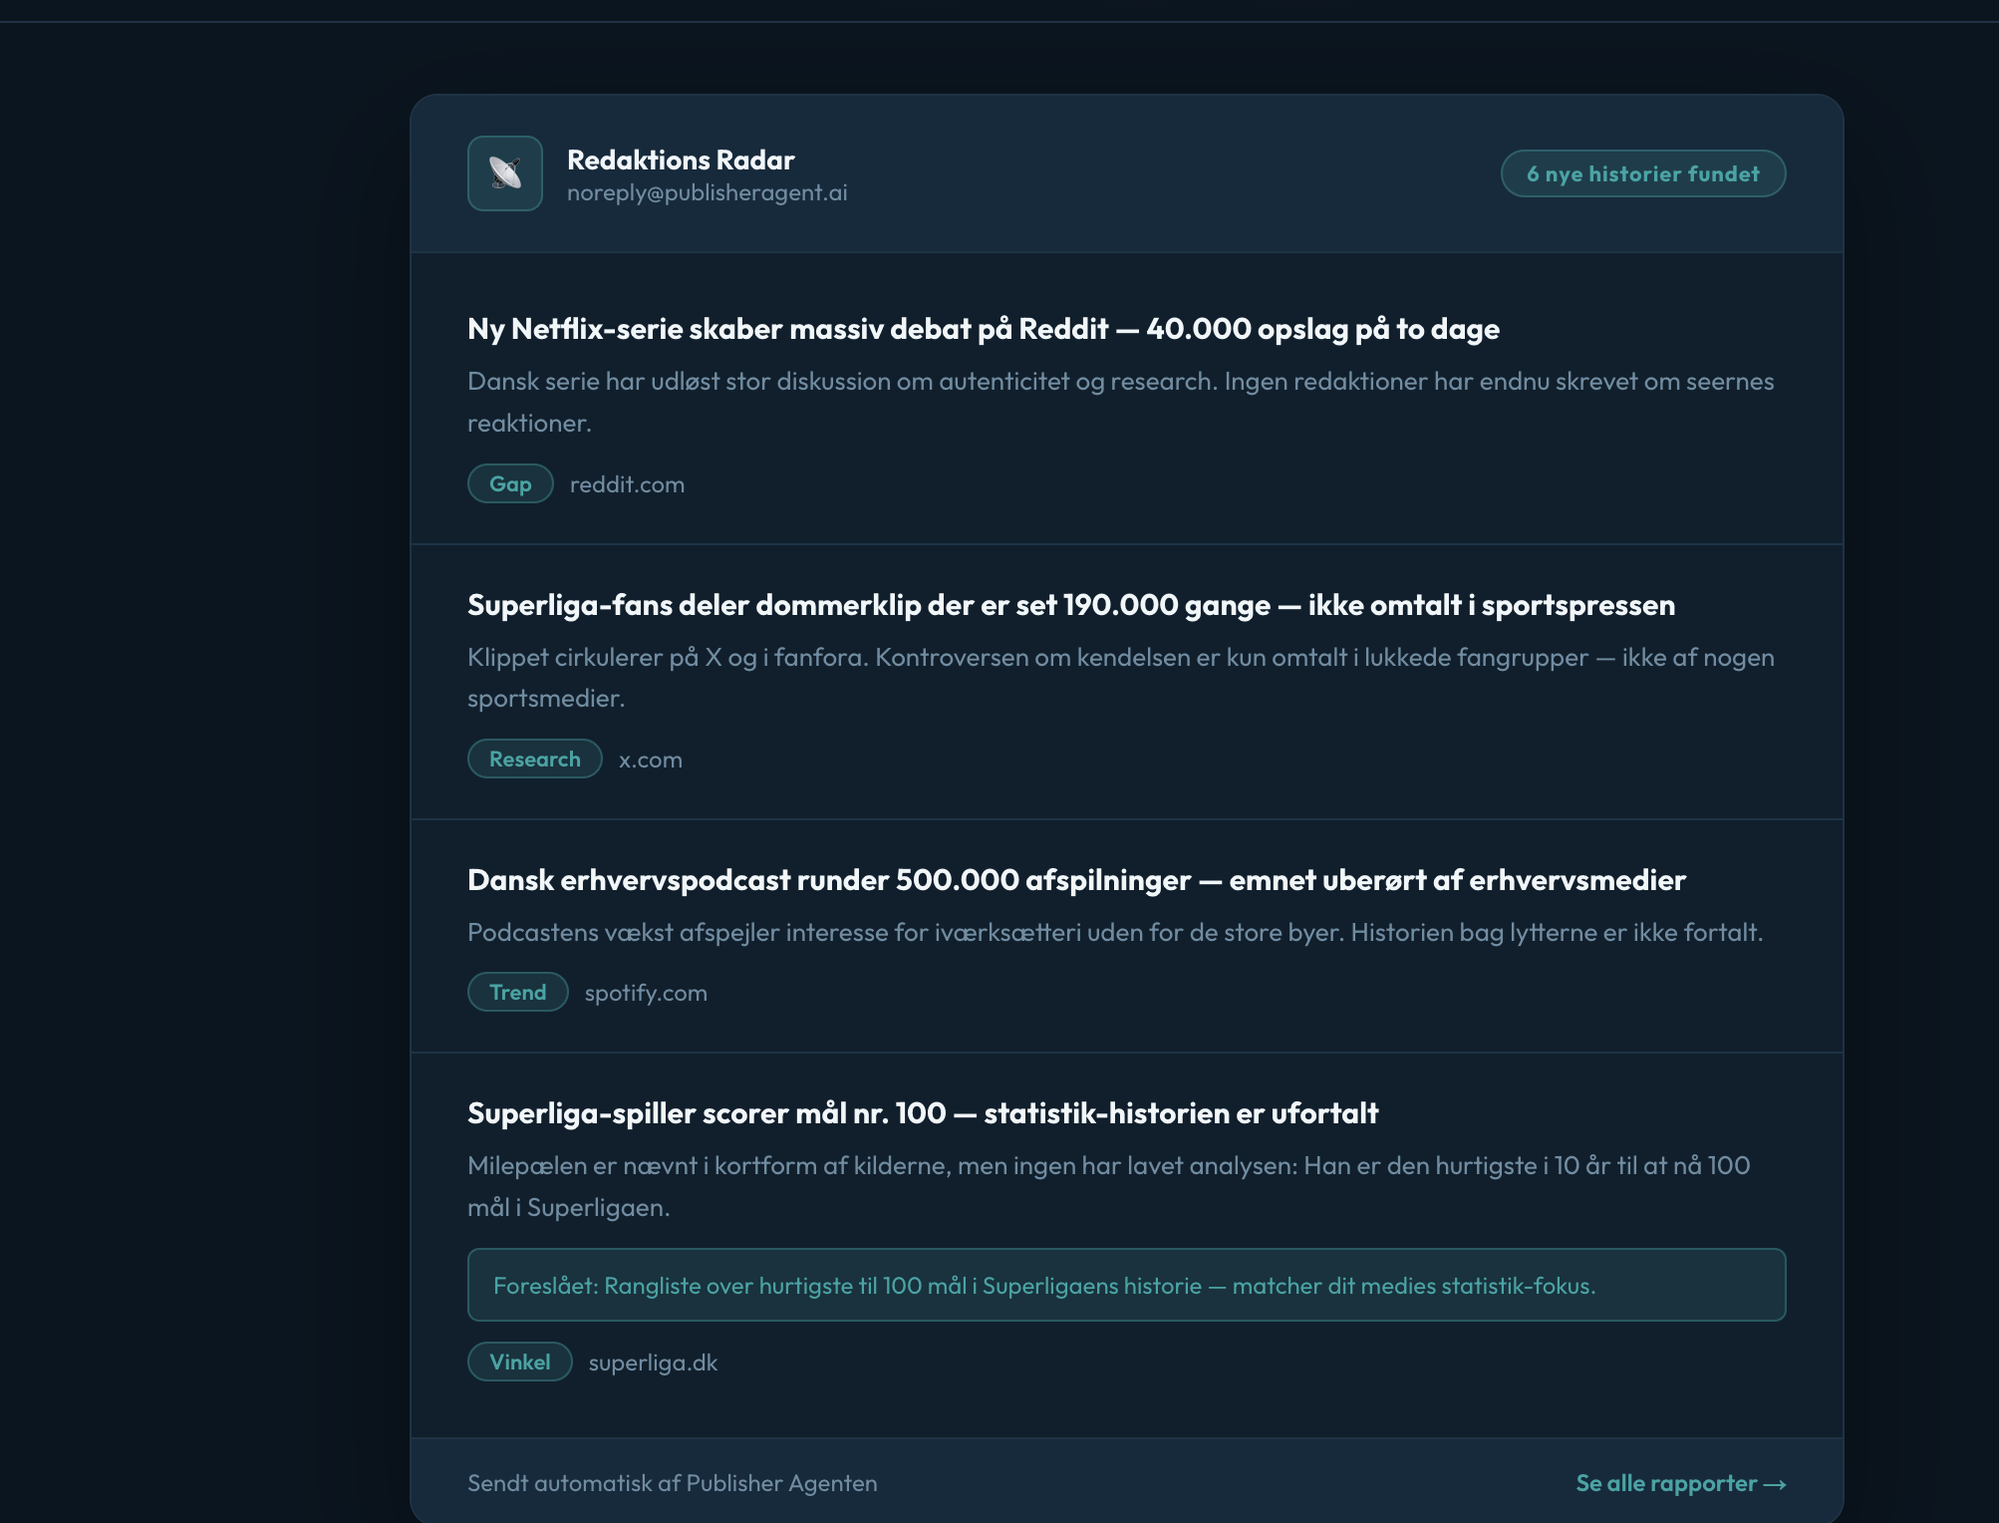Open the Superliga-spiller mål nr. 100 headline
Viewport: 1999px width, 1523px height.
pyautogui.click(x=922, y=1113)
